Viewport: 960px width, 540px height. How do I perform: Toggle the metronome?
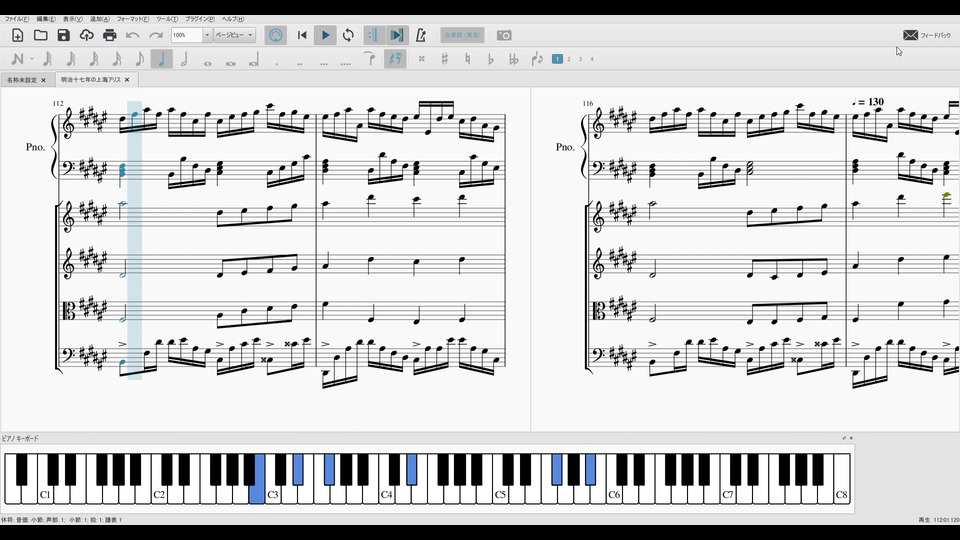[421, 35]
